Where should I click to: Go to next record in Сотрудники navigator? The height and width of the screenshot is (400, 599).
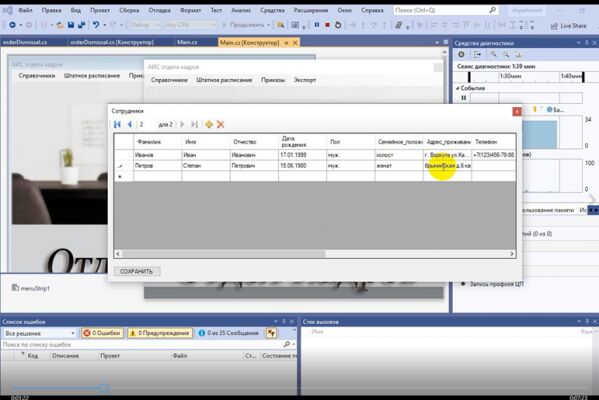[x=182, y=124]
